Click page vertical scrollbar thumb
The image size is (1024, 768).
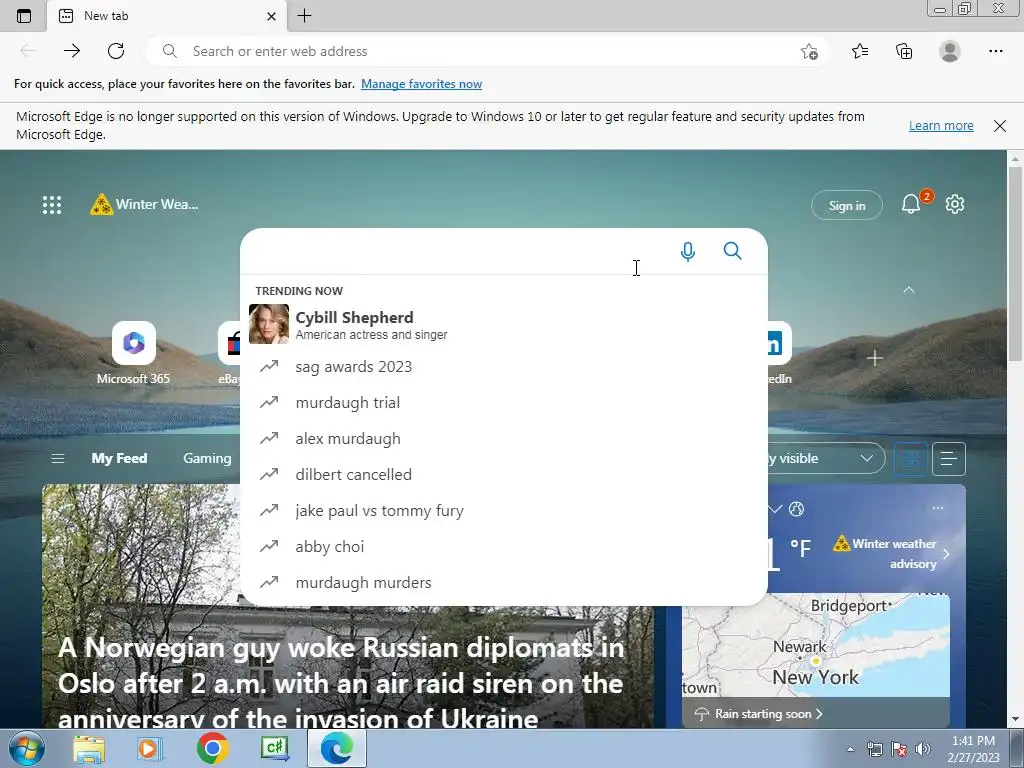point(1016,263)
